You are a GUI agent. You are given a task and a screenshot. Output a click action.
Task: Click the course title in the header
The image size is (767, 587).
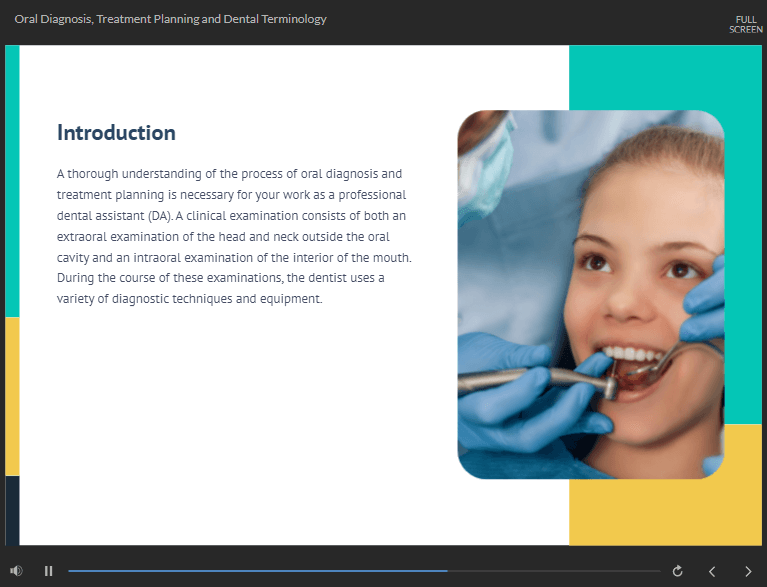click(170, 20)
